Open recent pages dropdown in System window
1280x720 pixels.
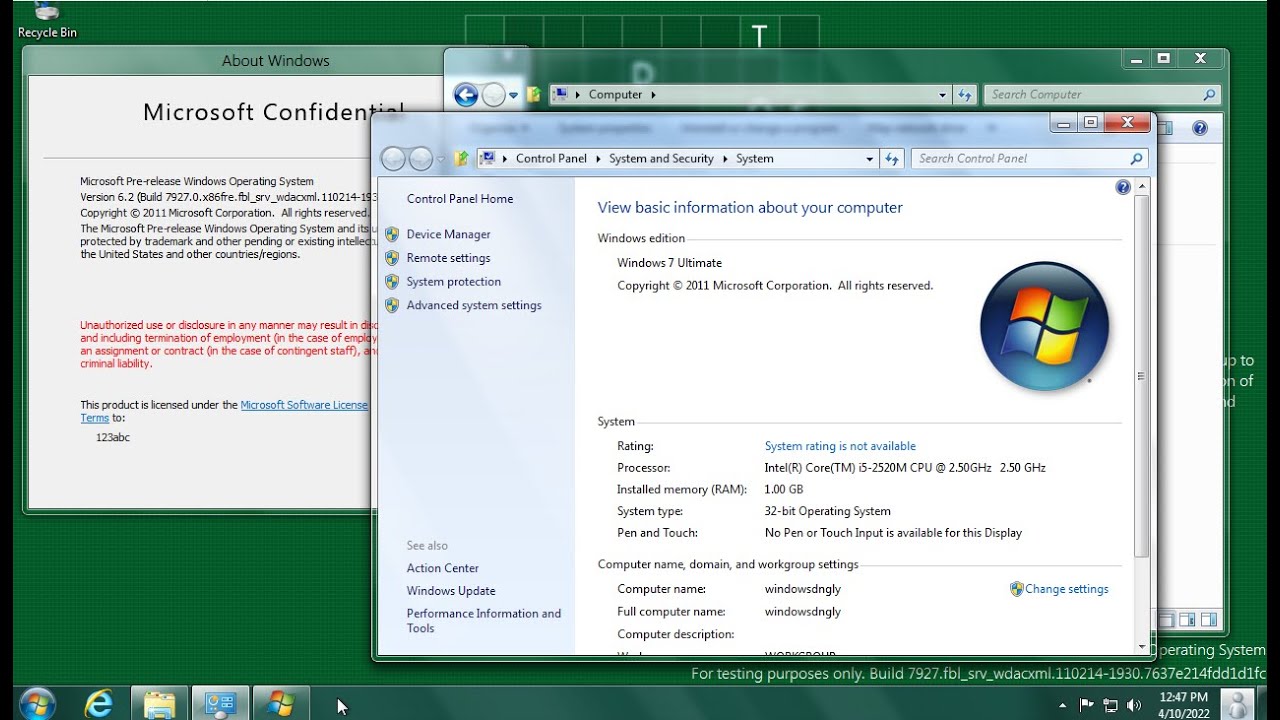[441, 159]
